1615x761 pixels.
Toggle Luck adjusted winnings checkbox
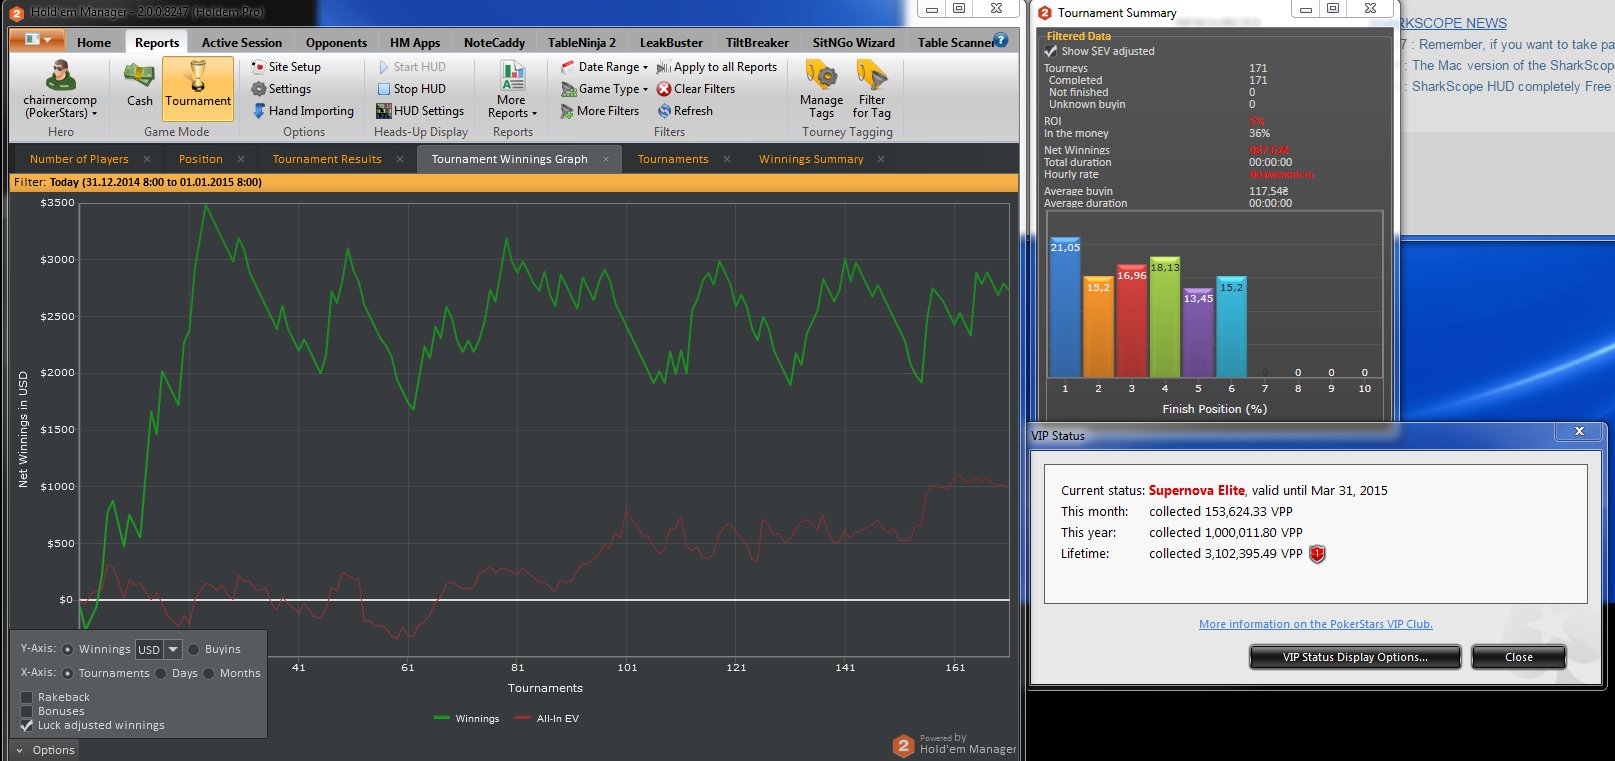coord(27,725)
